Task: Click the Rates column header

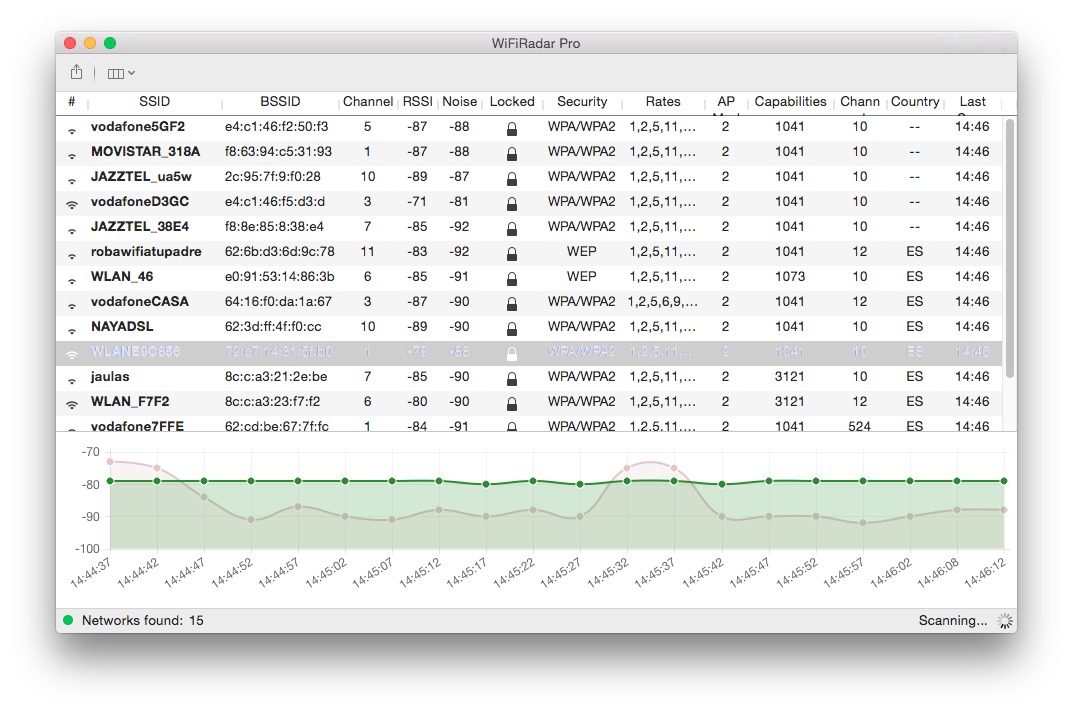Action: (x=662, y=101)
